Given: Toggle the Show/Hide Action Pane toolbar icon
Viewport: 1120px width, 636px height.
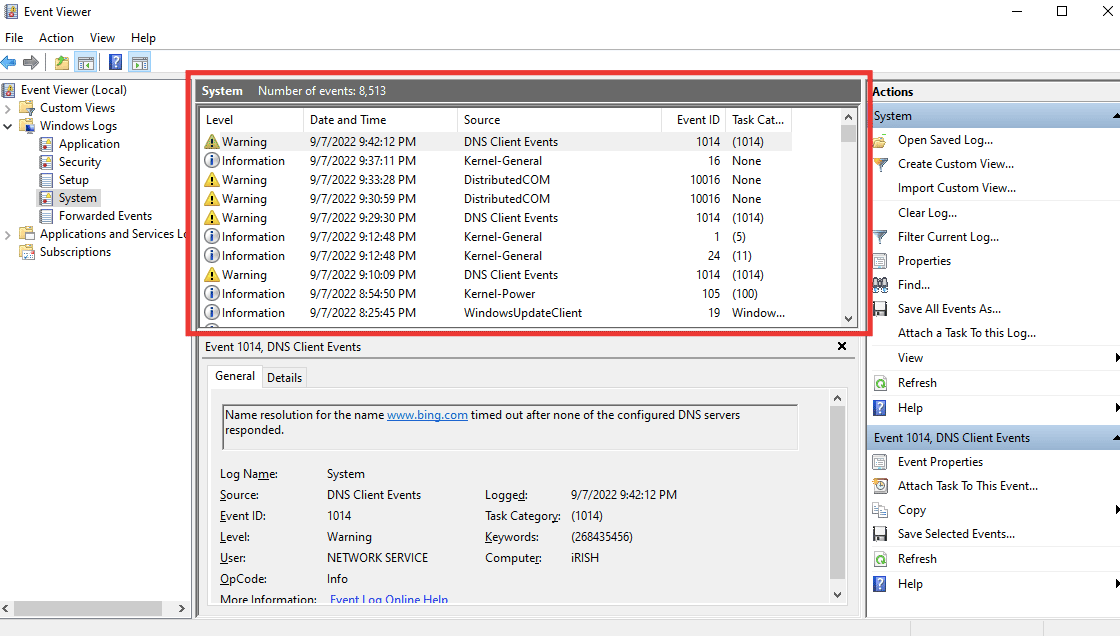Looking at the screenshot, I should click(140, 63).
